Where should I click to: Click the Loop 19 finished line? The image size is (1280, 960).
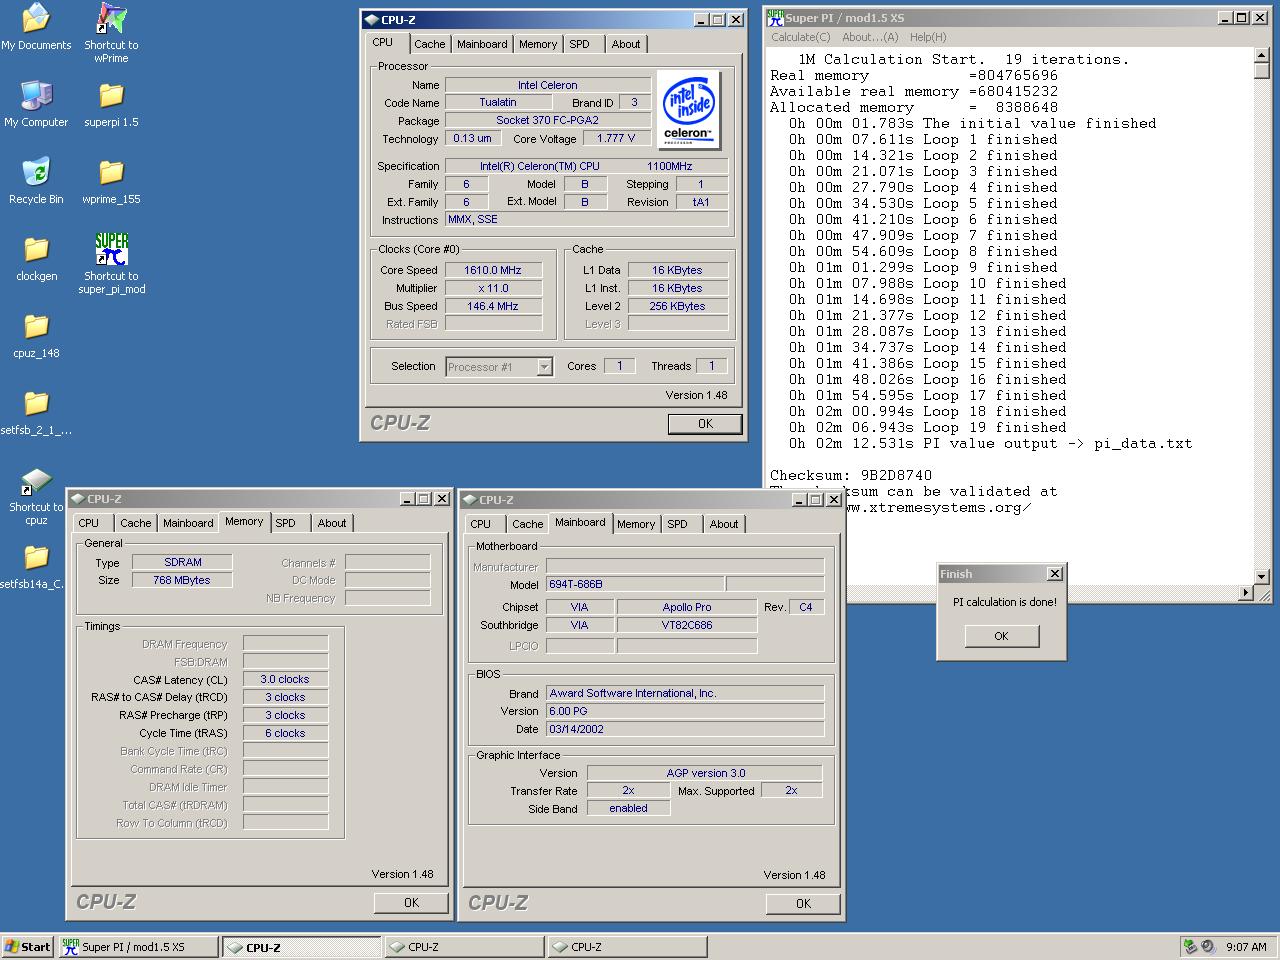(x=927, y=427)
